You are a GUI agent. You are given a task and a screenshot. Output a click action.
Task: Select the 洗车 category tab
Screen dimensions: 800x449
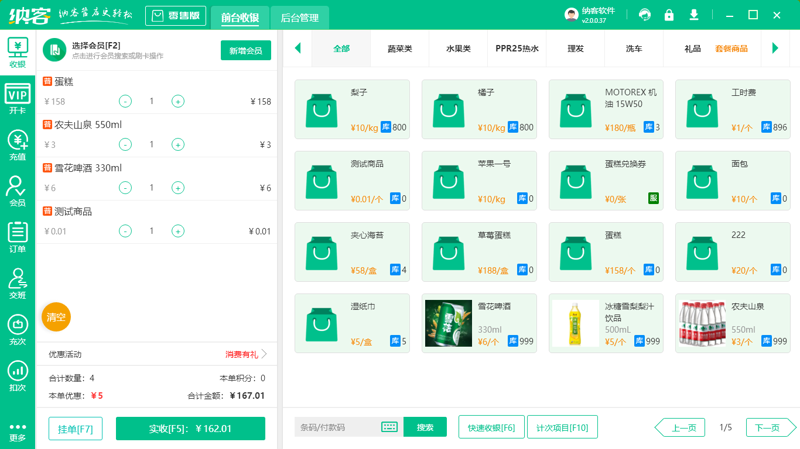(634, 48)
